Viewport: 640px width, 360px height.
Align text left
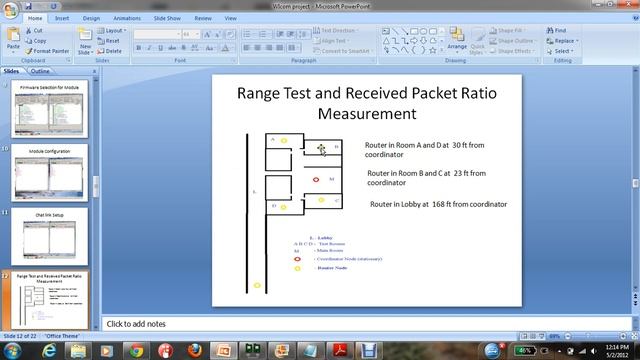247,48
